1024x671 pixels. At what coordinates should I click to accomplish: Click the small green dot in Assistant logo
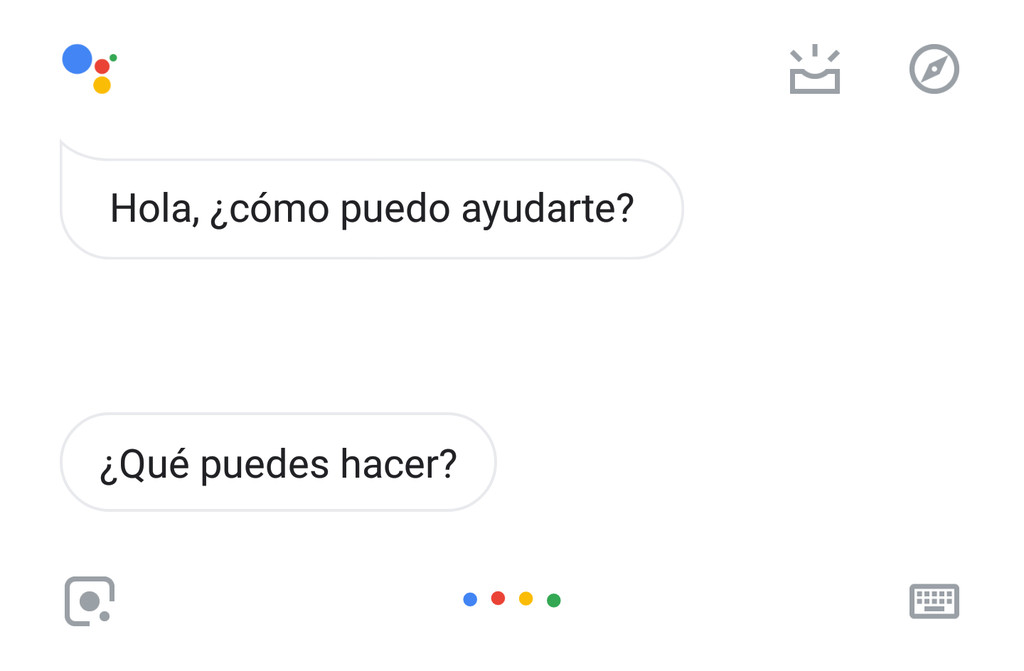113,57
